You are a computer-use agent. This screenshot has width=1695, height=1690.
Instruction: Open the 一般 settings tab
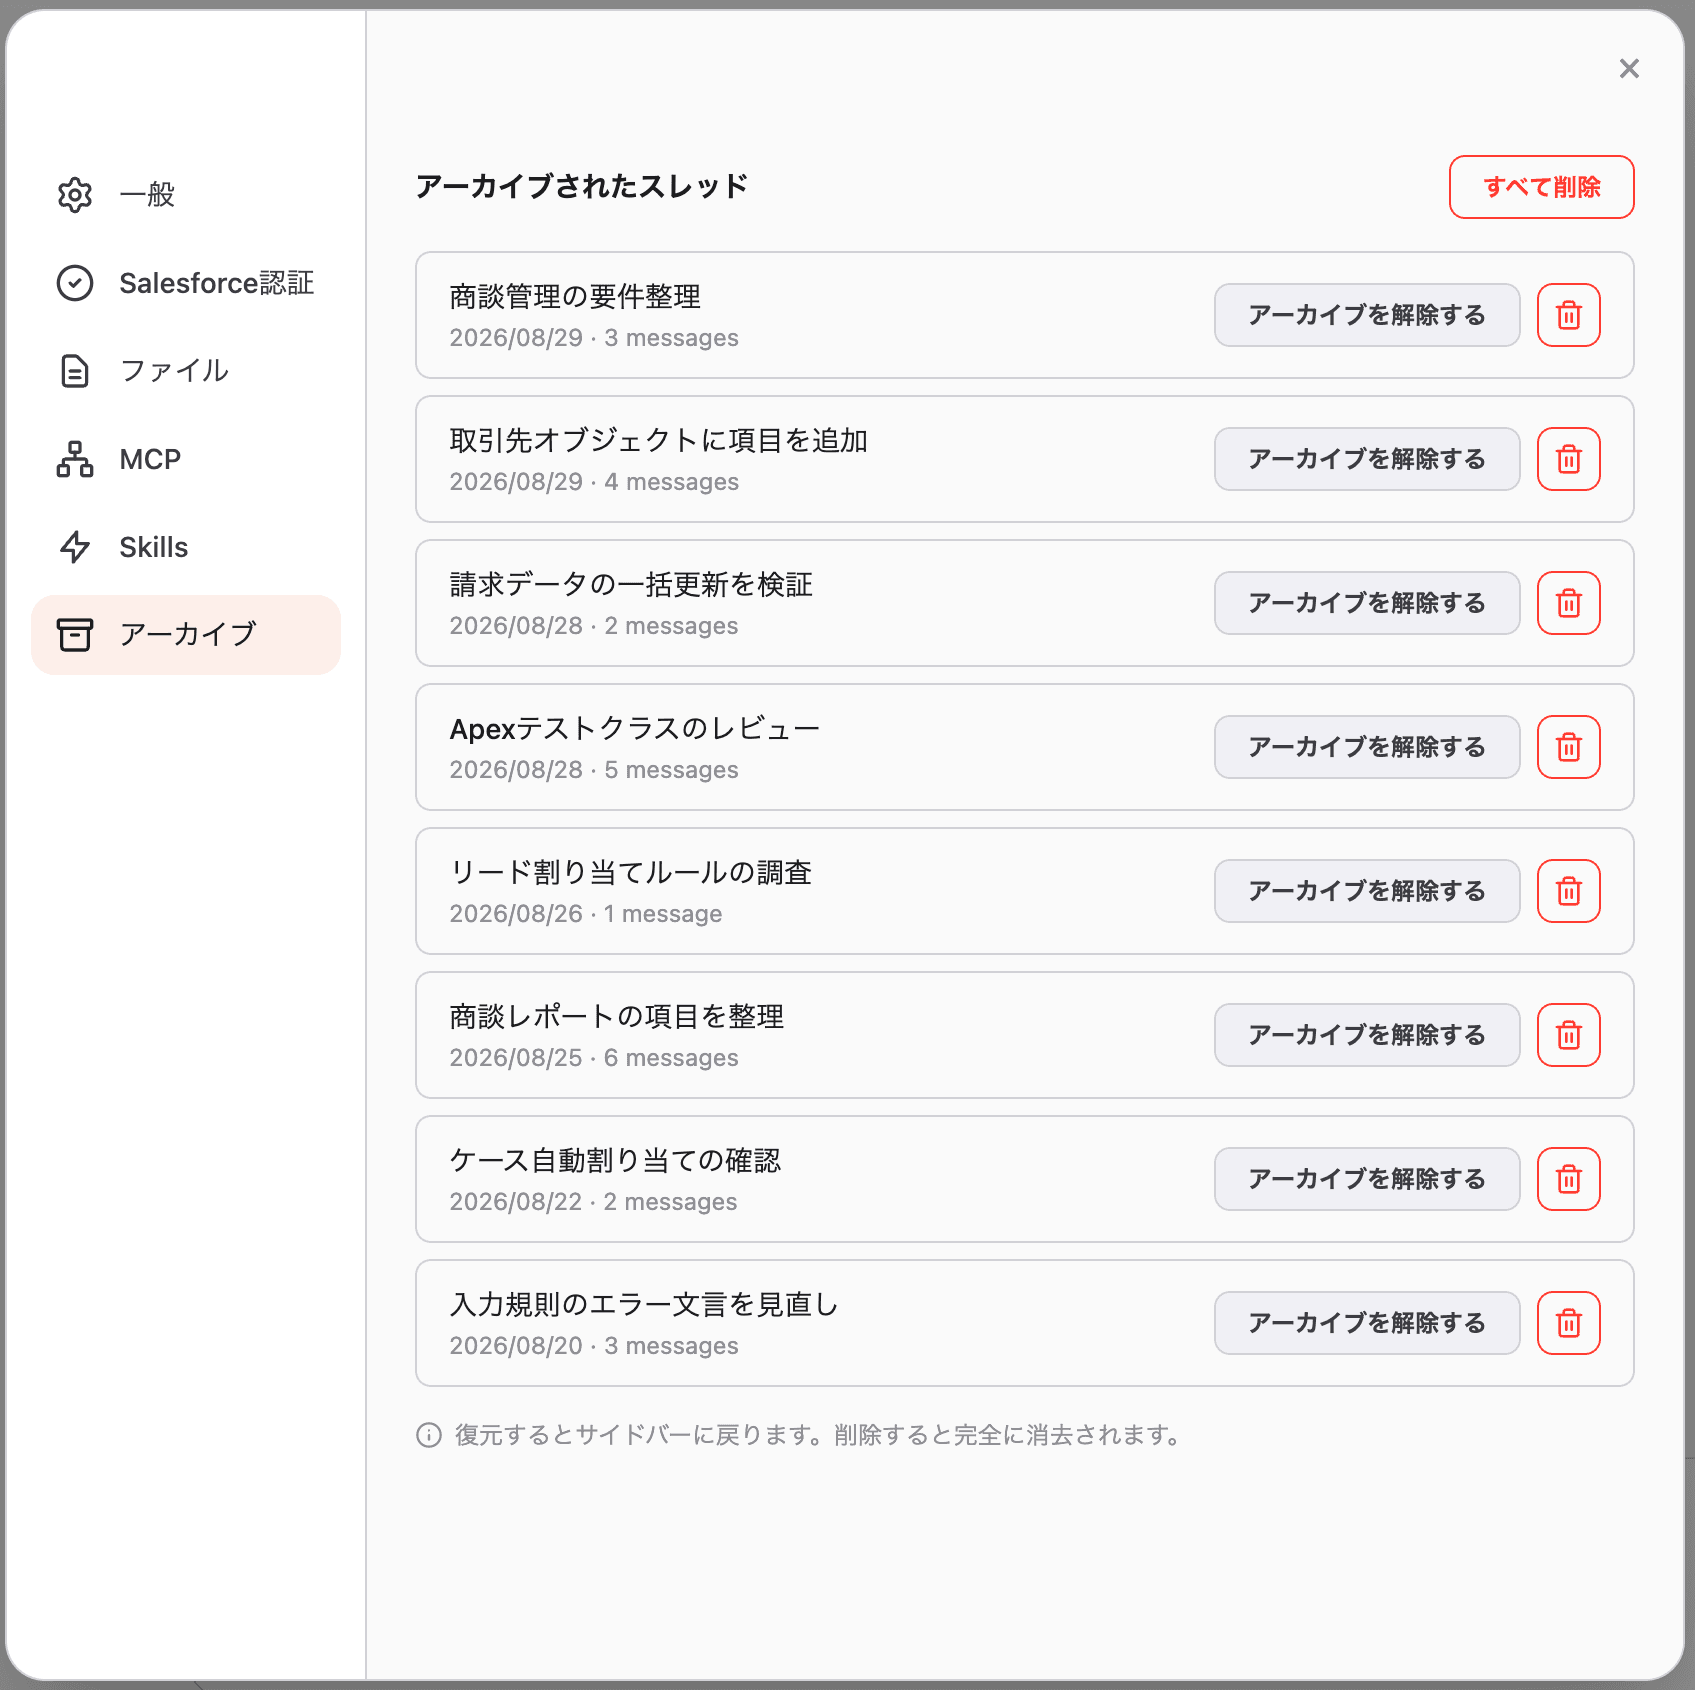click(x=186, y=195)
